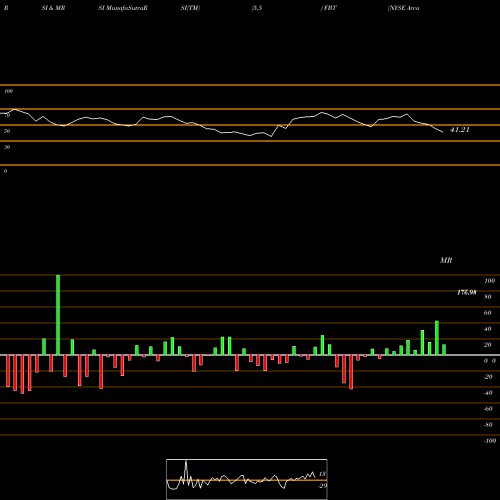The height and width of the screenshot is (500, 500).
Task: Click the RSI value label 41.21
Action: (460, 130)
